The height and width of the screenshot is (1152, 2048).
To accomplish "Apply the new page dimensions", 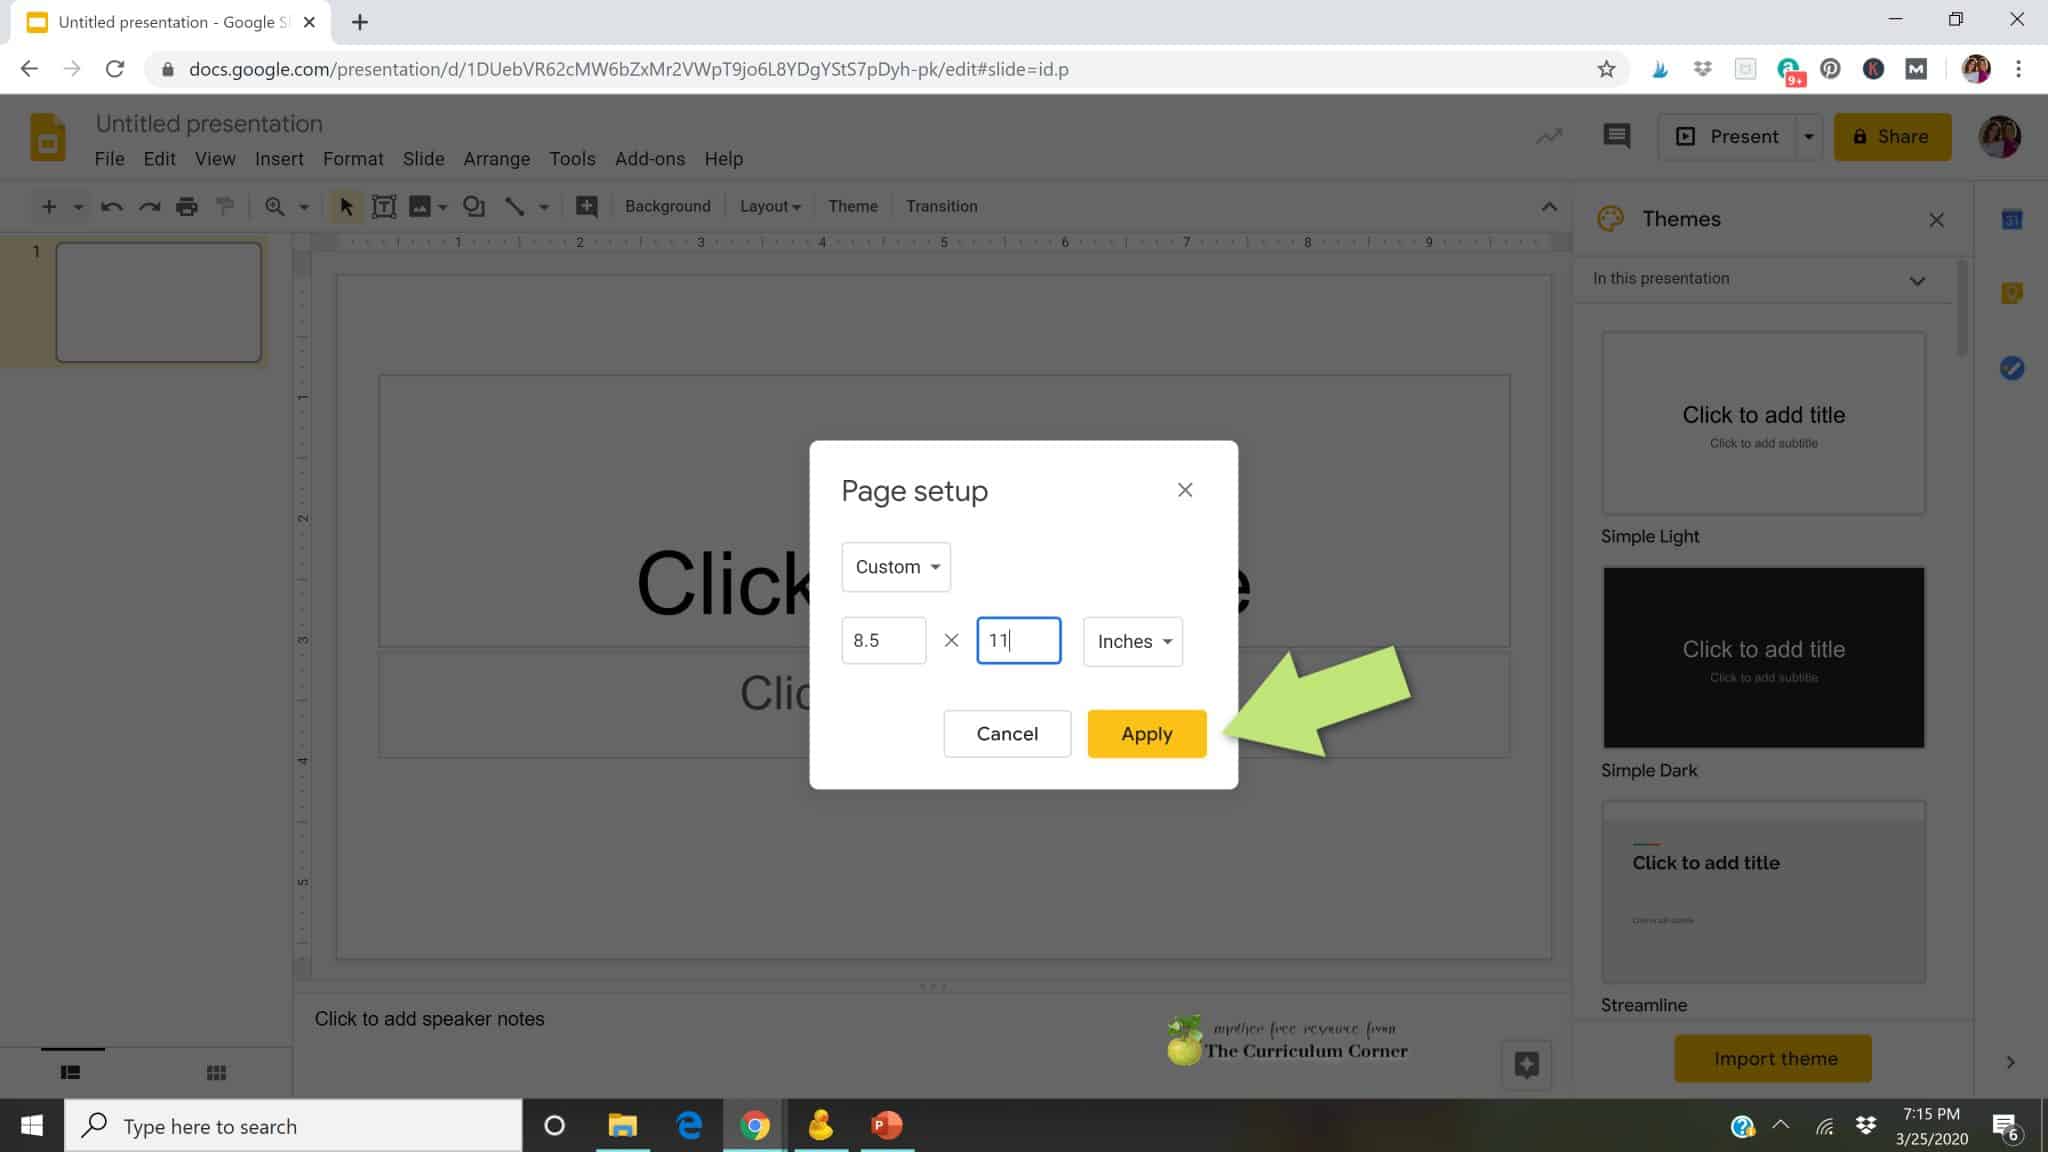I will 1146,733.
